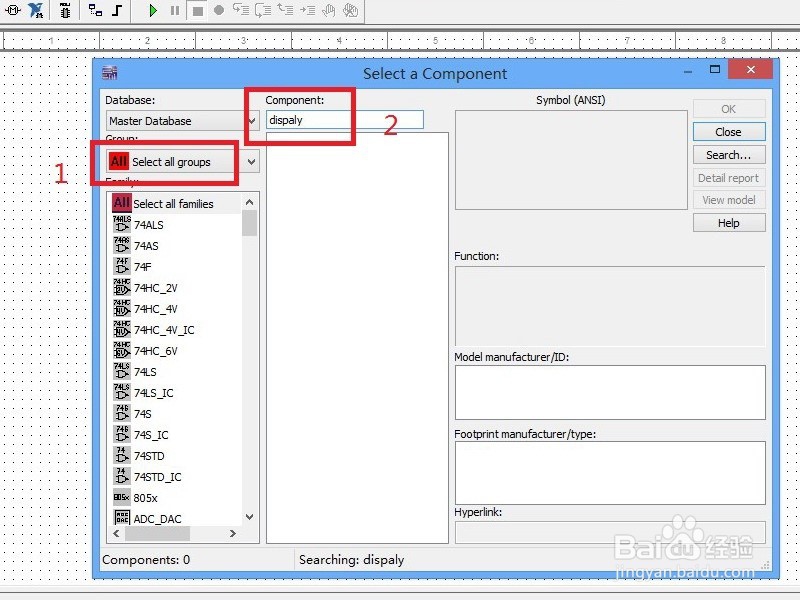Click the grey circle record icon
This screenshot has width=800, height=600.
point(219,10)
